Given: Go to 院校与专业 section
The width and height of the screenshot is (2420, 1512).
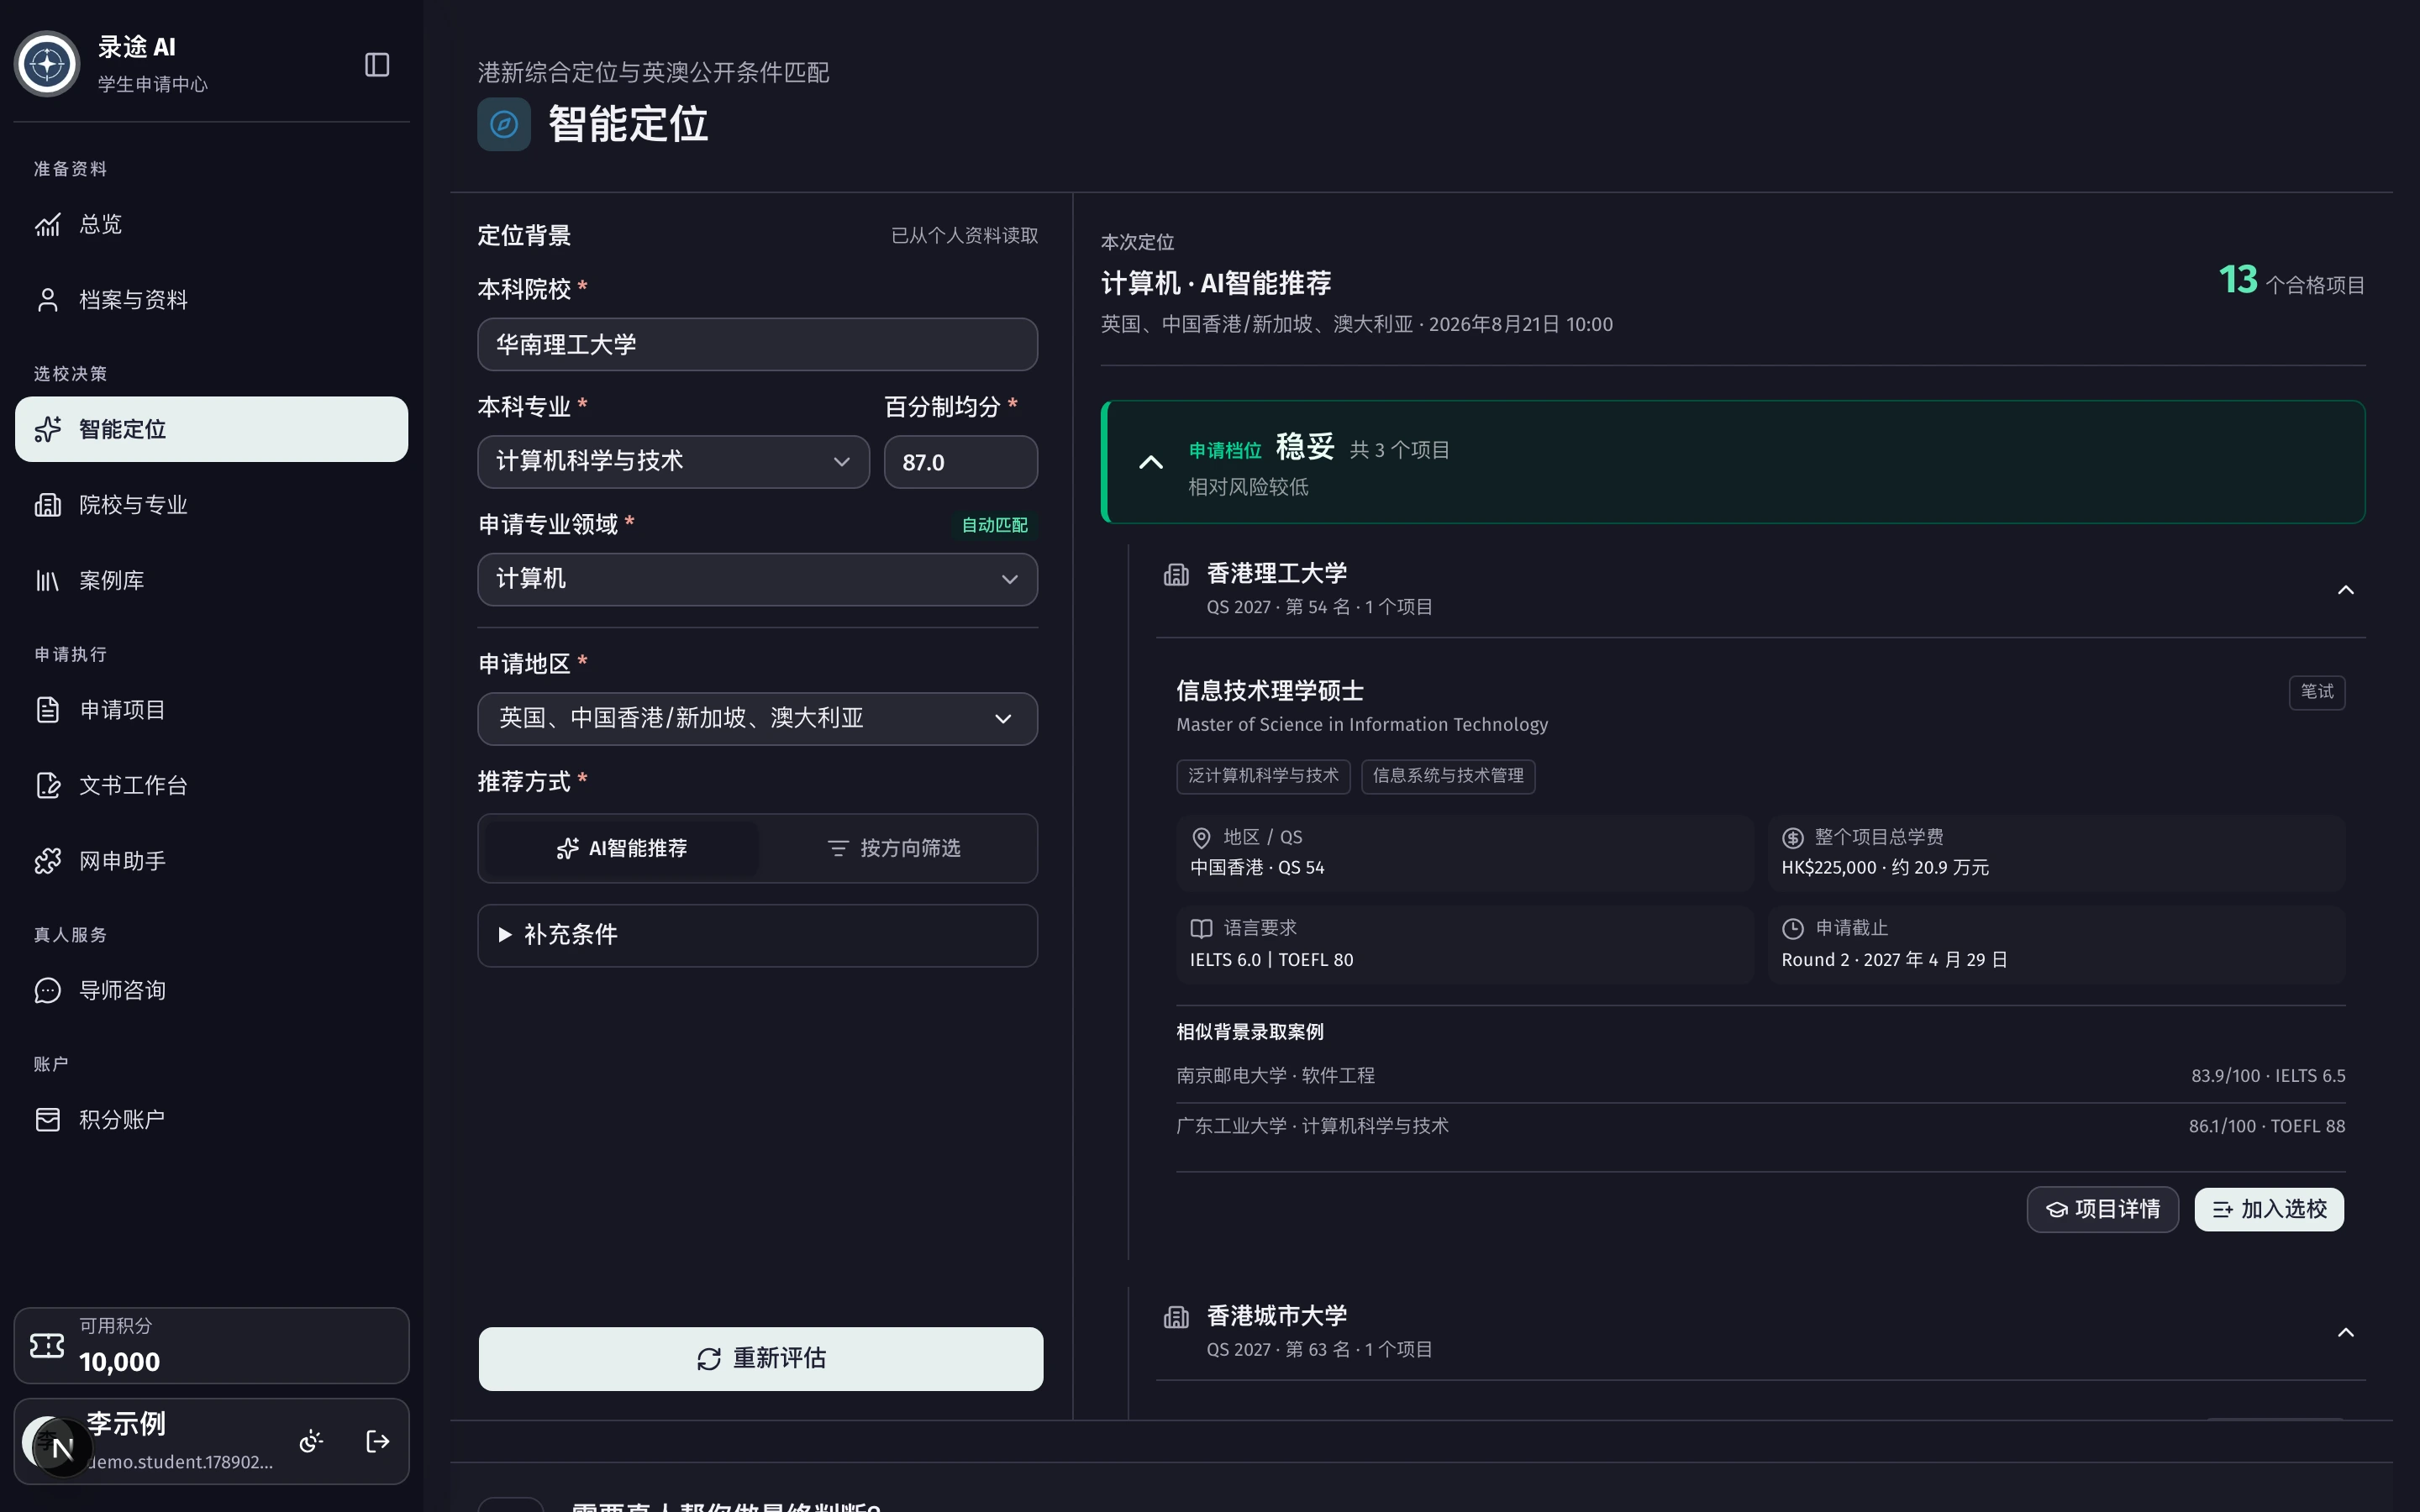Looking at the screenshot, I should (211, 505).
